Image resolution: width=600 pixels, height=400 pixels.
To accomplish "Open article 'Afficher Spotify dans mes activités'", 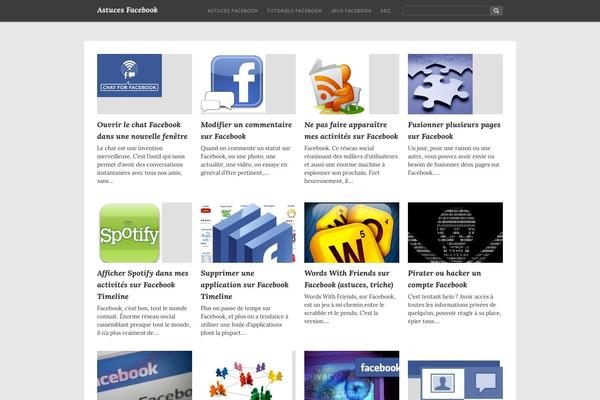I will click(x=142, y=285).
